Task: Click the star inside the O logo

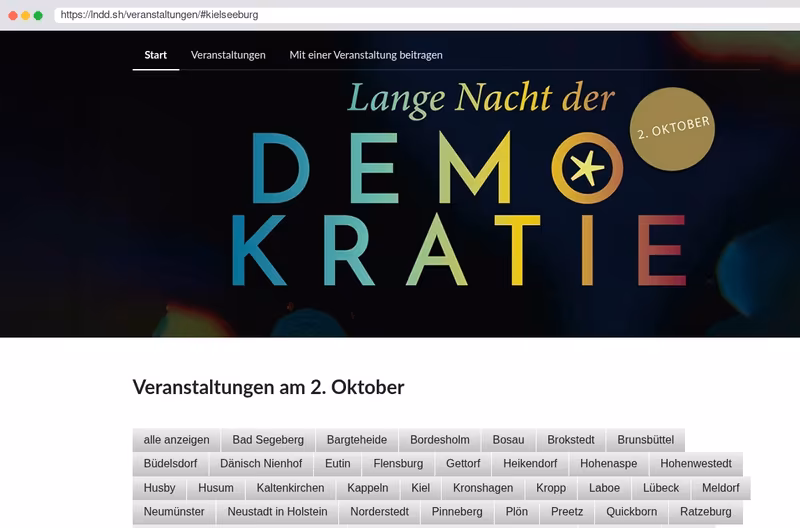Action: (x=587, y=168)
